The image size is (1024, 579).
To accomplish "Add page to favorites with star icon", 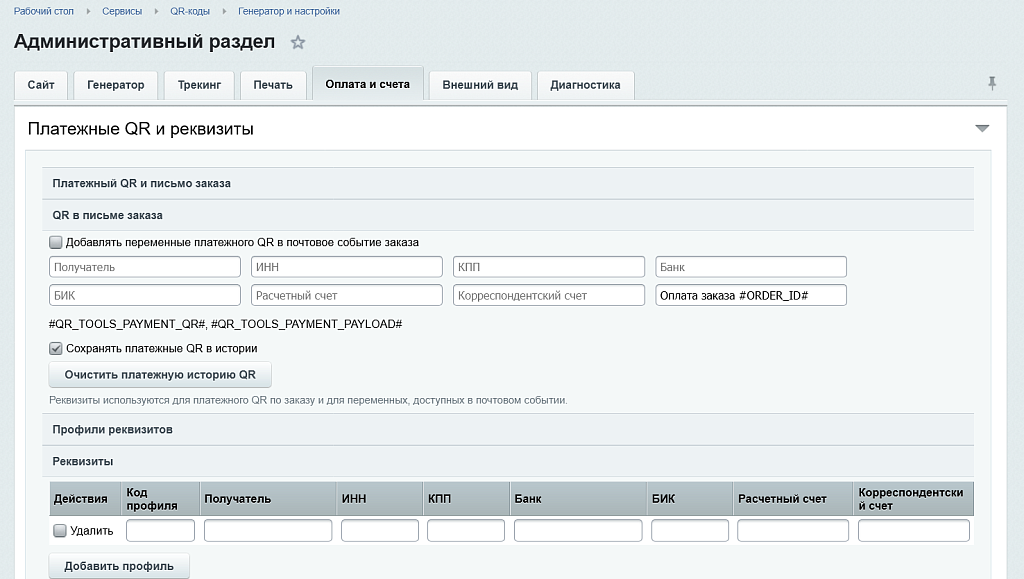I will [298, 42].
